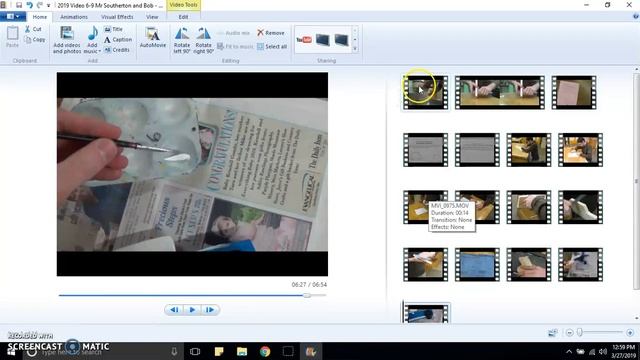The height and width of the screenshot is (360, 640).
Task: Add a Caption to the clip
Action: tap(118, 40)
